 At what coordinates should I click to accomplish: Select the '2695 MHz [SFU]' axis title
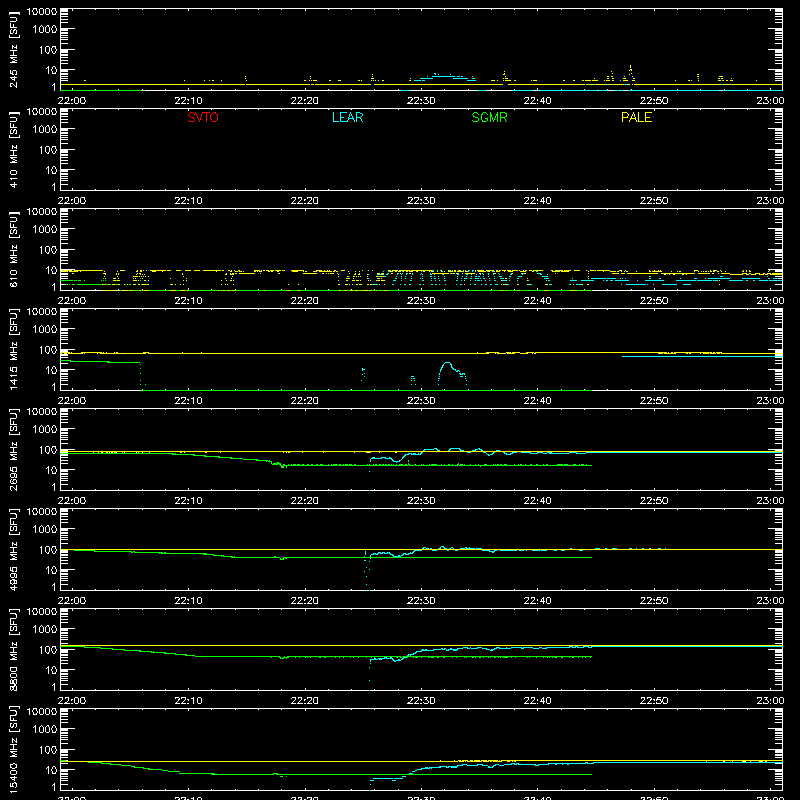tap(13, 449)
